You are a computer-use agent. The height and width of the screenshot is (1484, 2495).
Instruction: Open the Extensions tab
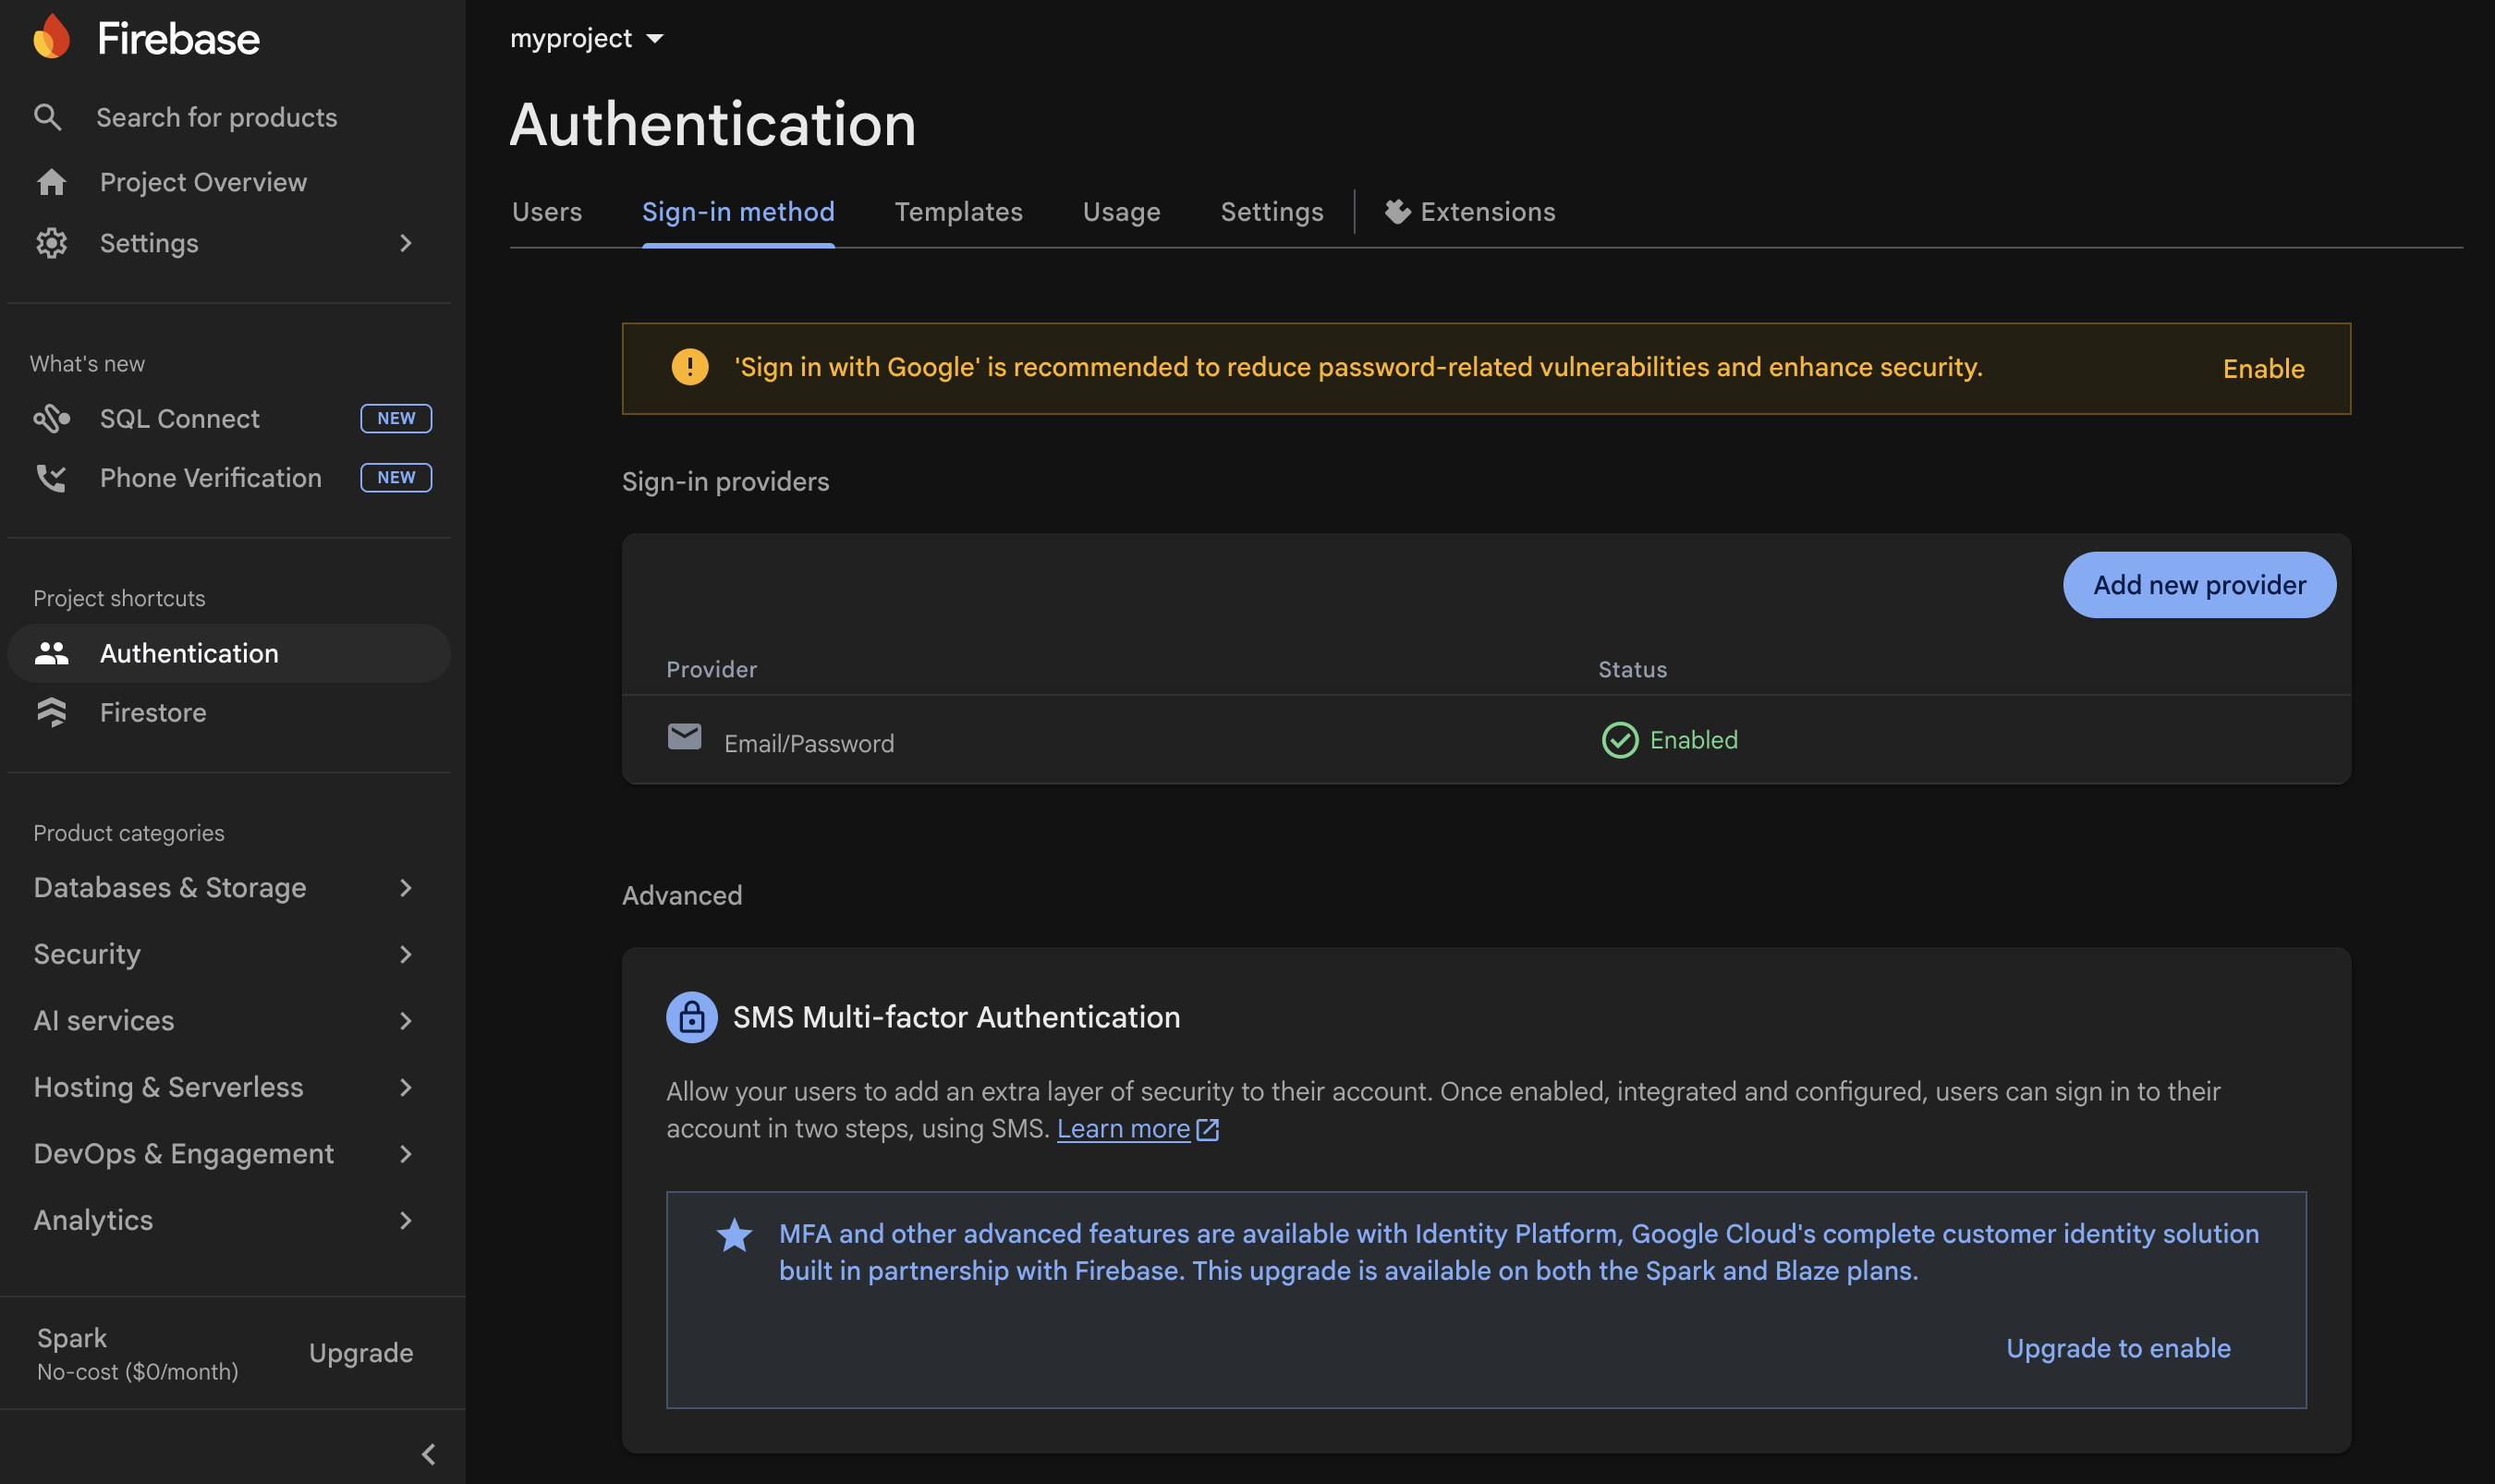click(1470, 211)
